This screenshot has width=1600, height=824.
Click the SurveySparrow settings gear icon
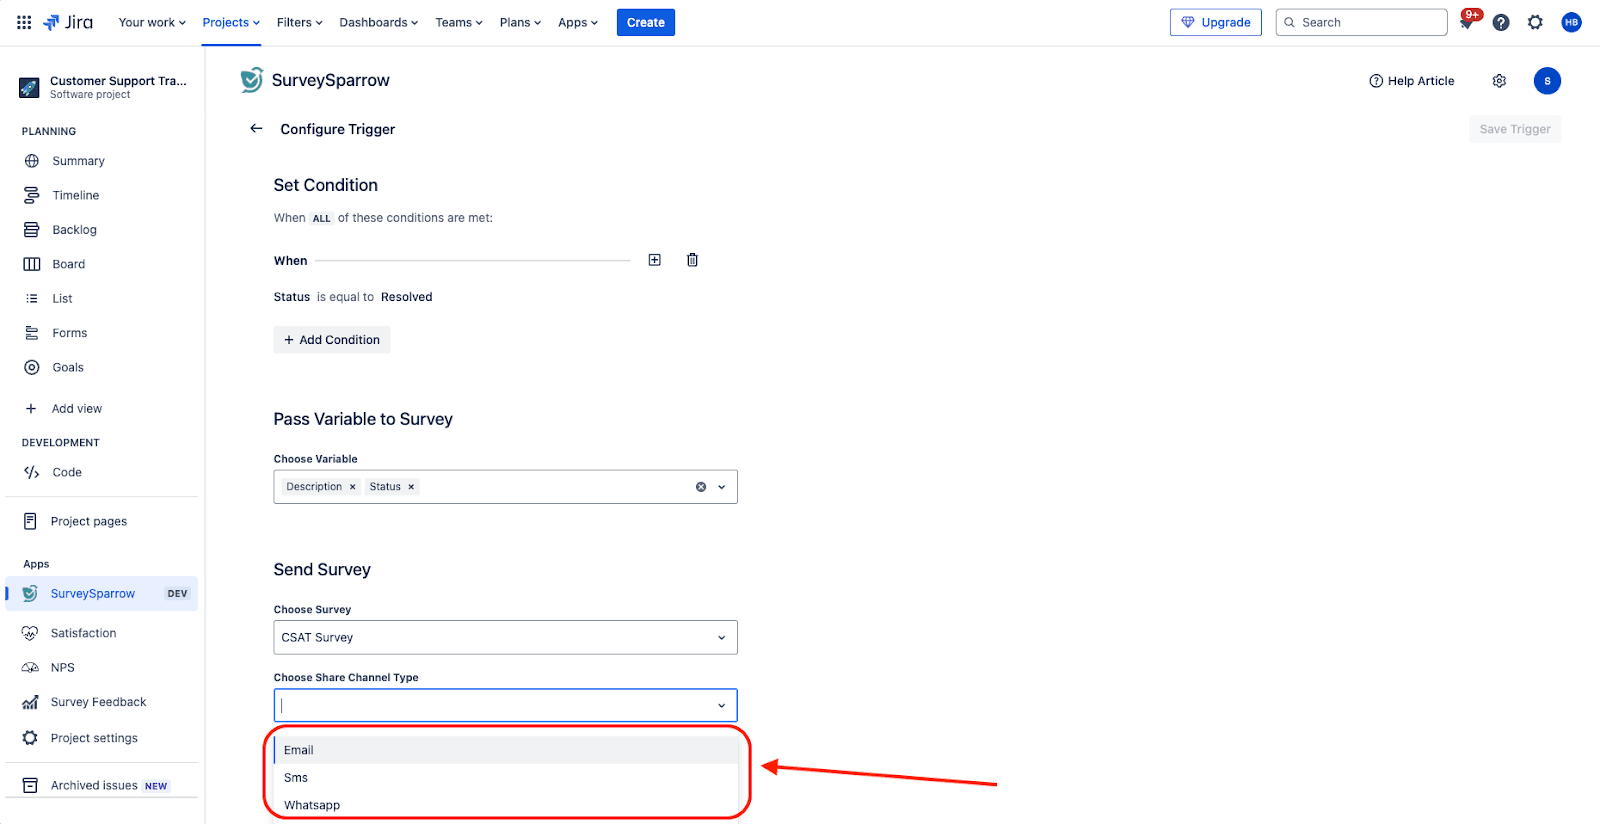click(x=1499, y=81)
